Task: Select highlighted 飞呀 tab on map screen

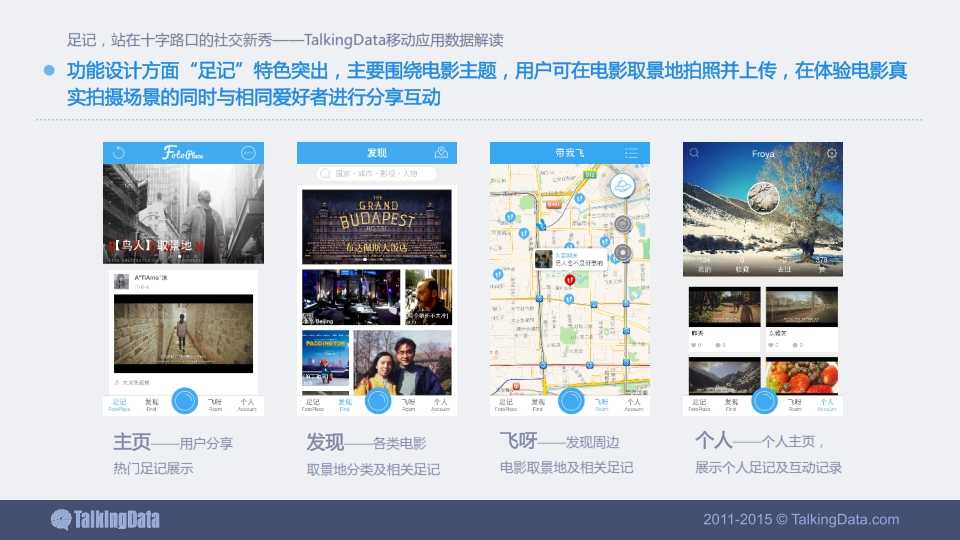Action: (x=602, y=405)
